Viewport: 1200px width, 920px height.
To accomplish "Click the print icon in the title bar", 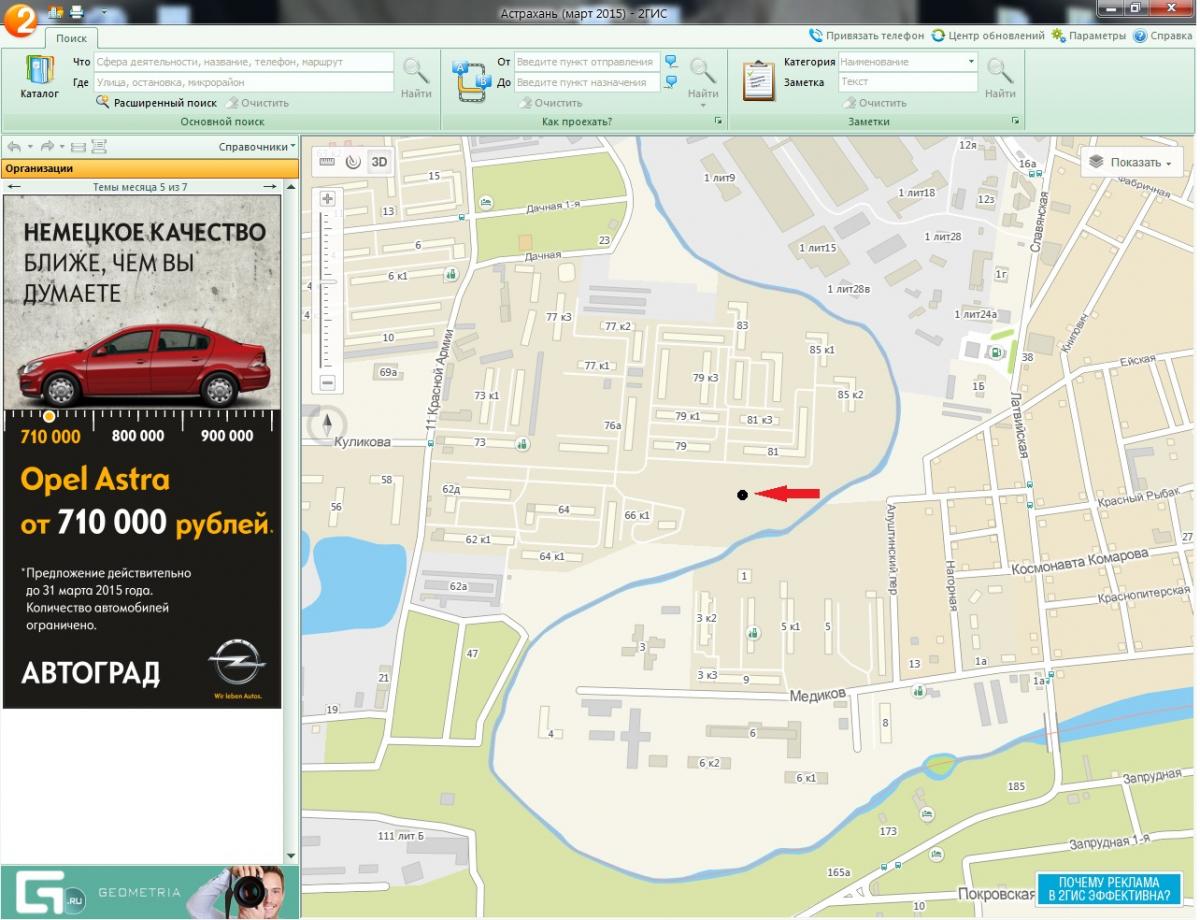I will click(75, 12).
